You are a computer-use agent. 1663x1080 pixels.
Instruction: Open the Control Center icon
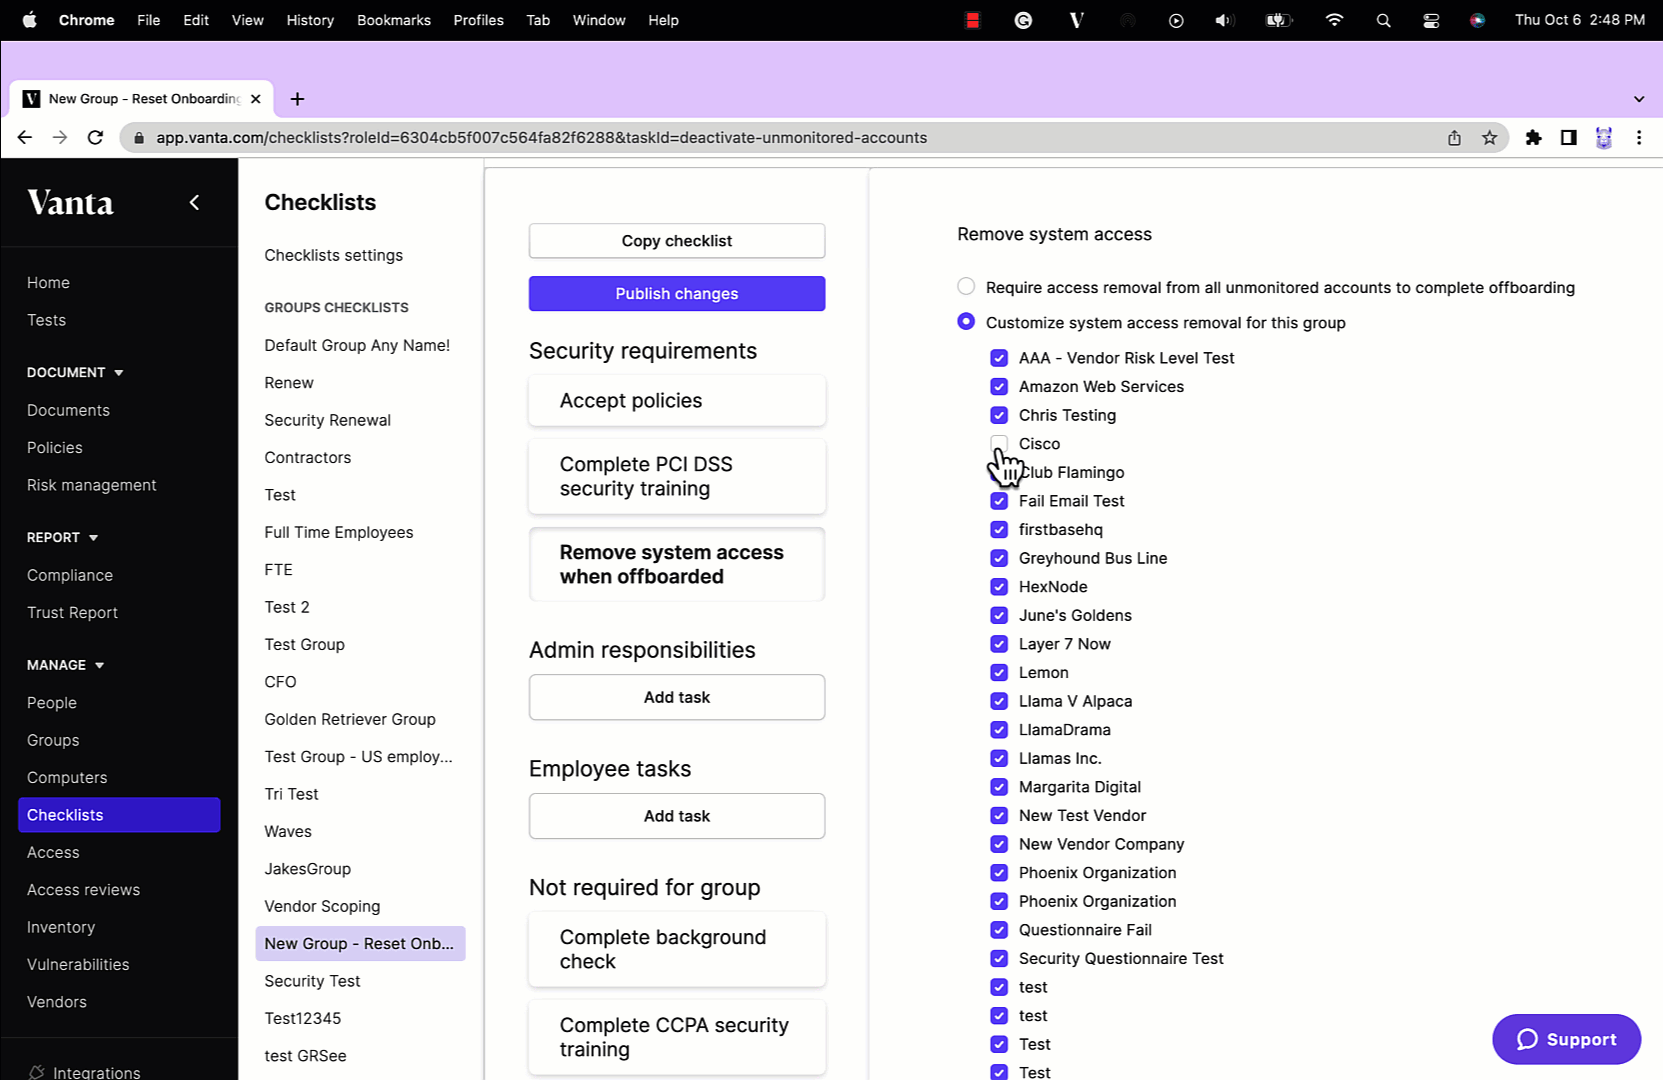coord(1431,20)
